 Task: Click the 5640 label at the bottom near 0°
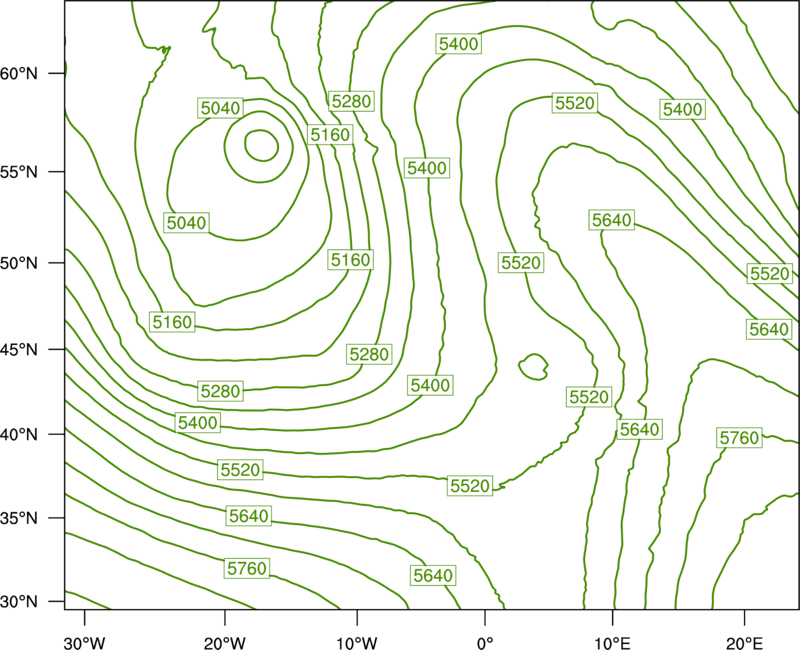point(433,576)
